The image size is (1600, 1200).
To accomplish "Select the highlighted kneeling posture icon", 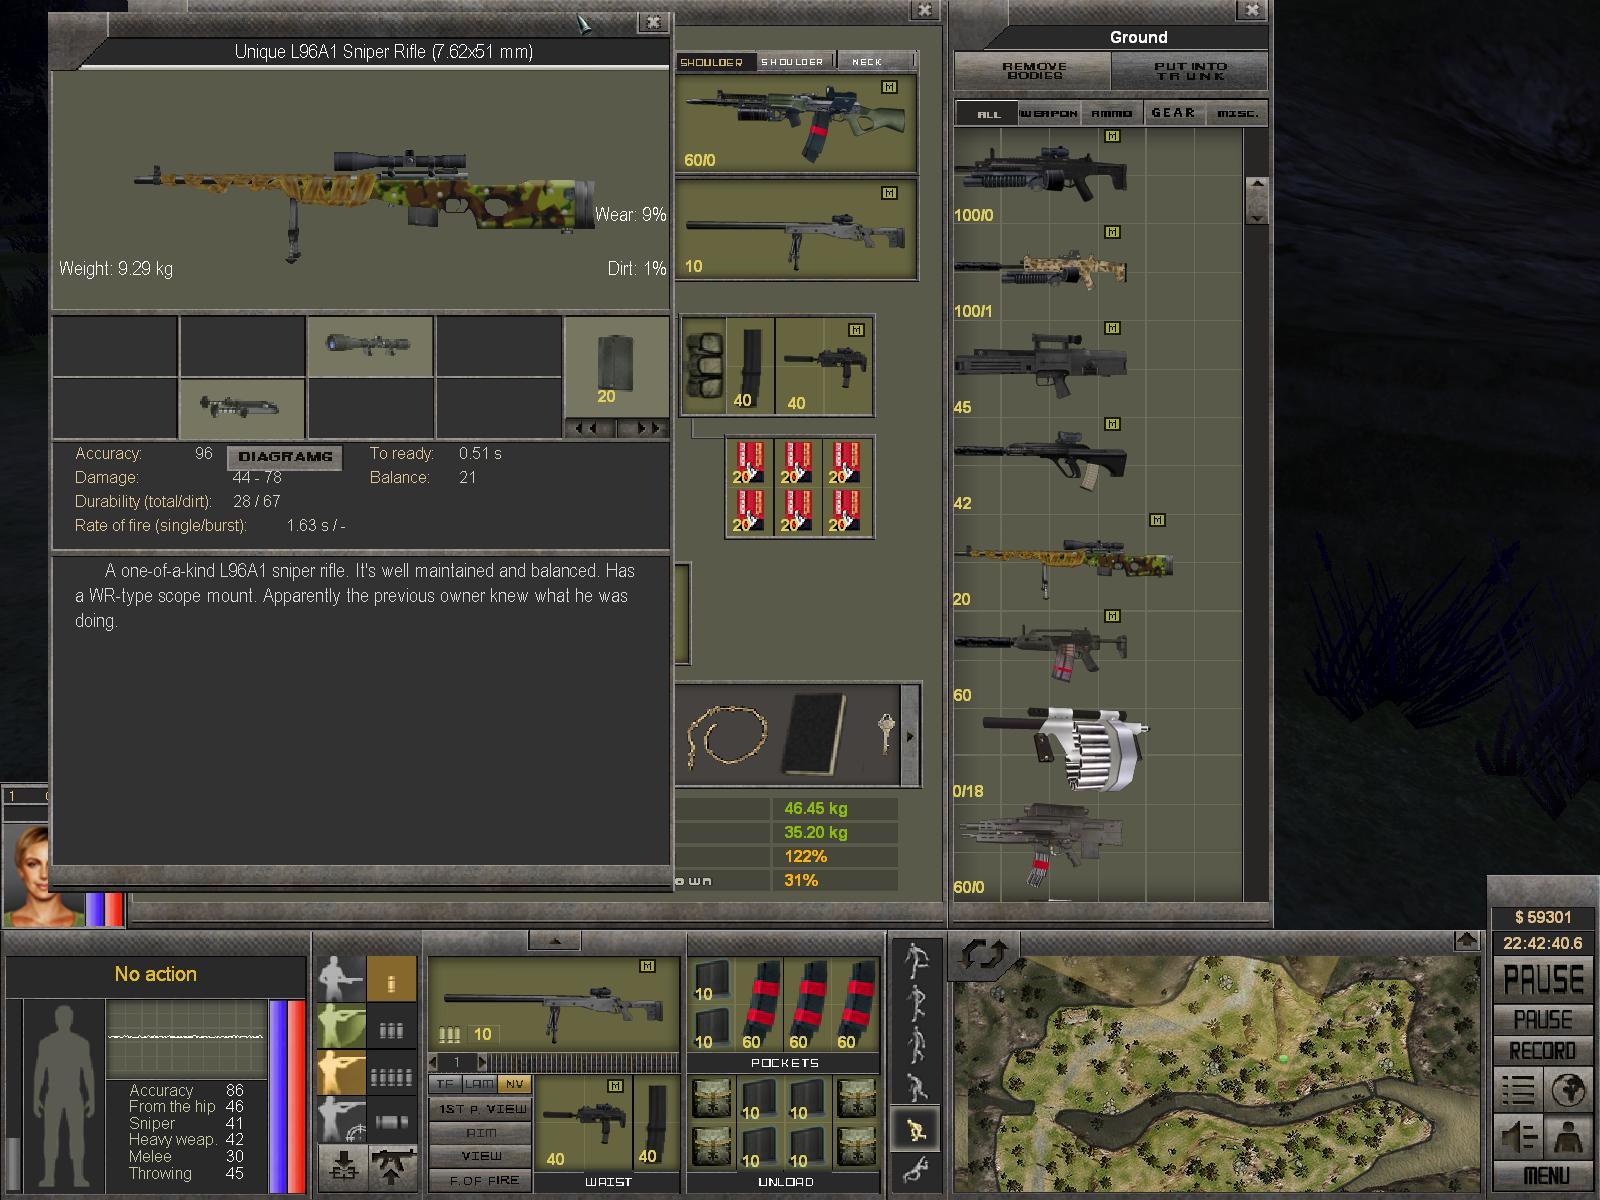I will click(915, 1129).
